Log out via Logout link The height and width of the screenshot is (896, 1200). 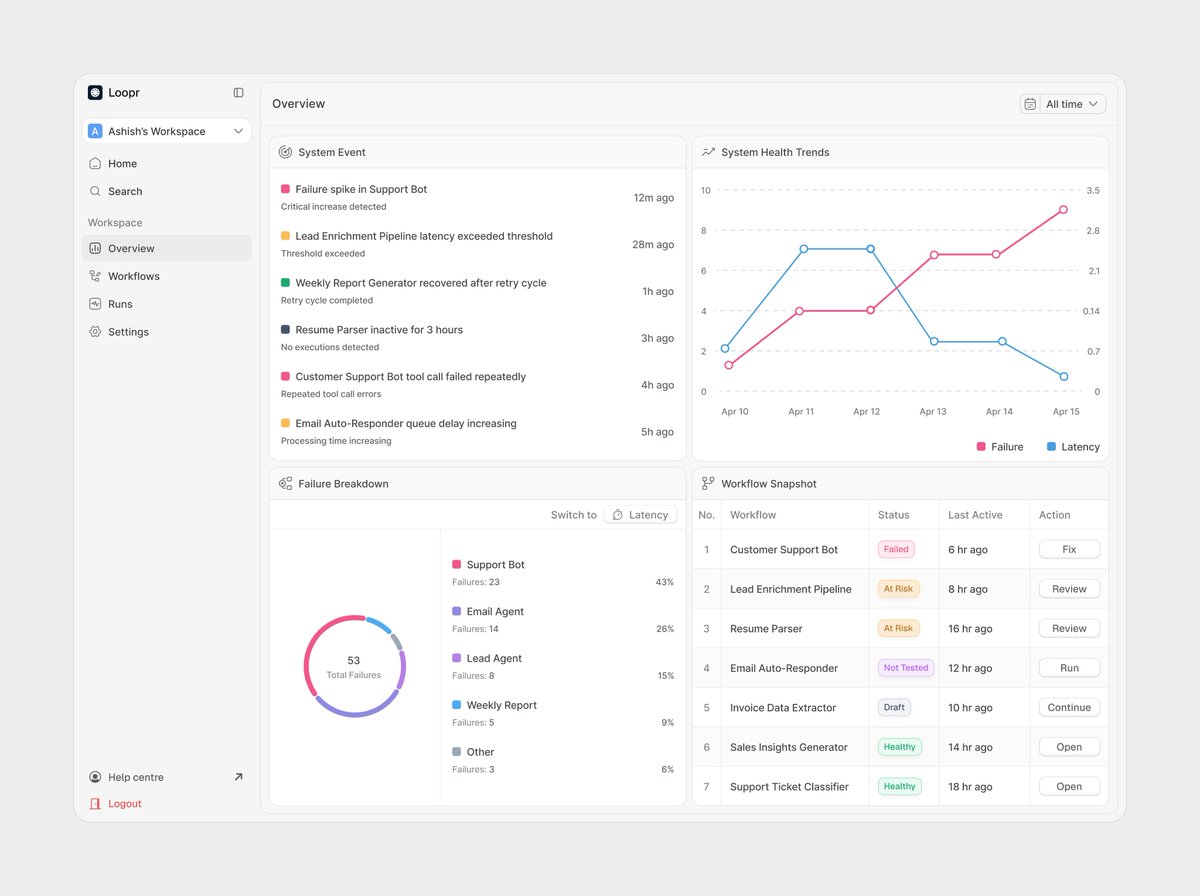pyautogui.click(x=125, y=804)
